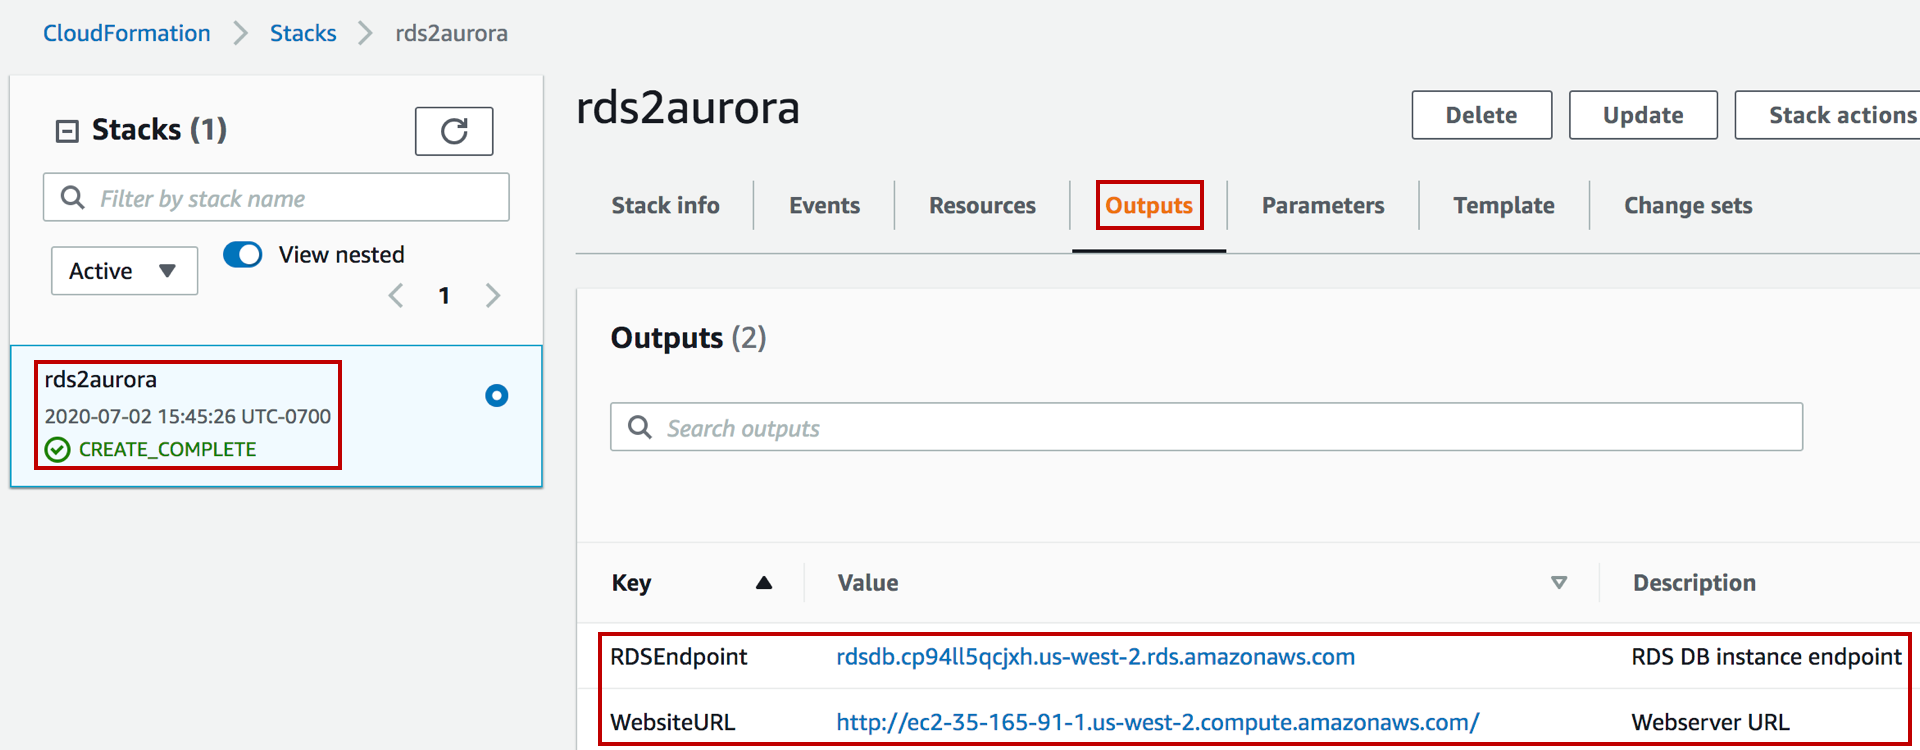Toggle the View nested switch
The width and height of the screenshot is (1920, 750).
pyautogui.click(x=242, y=254)
